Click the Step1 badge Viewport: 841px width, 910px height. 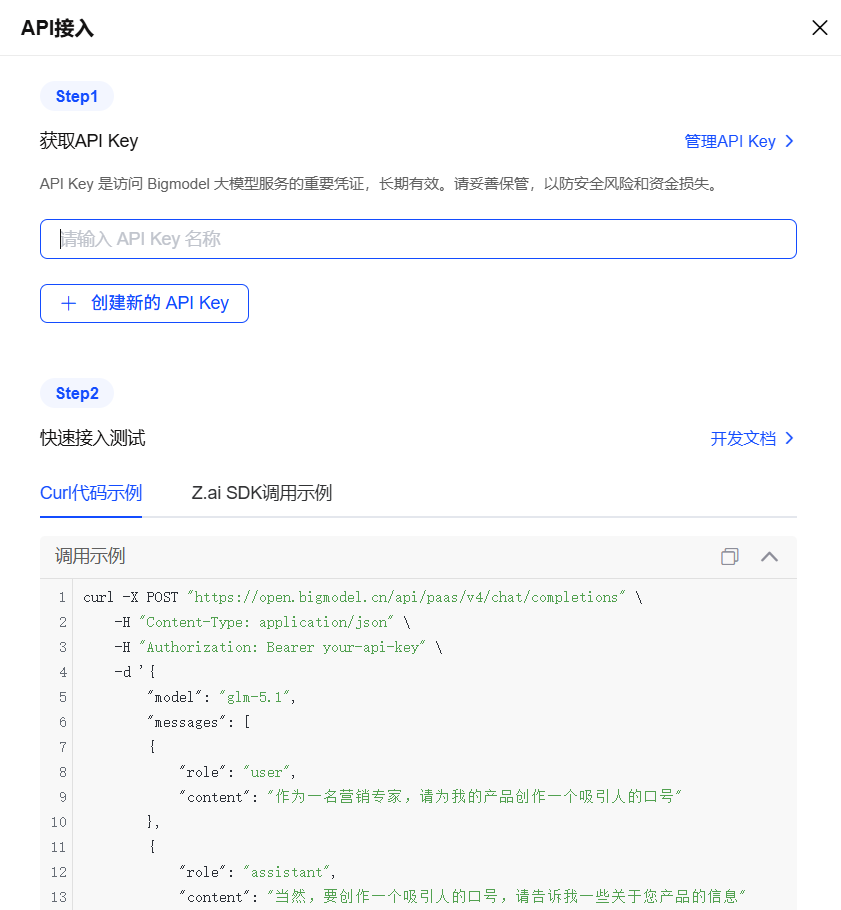(77, 96)
